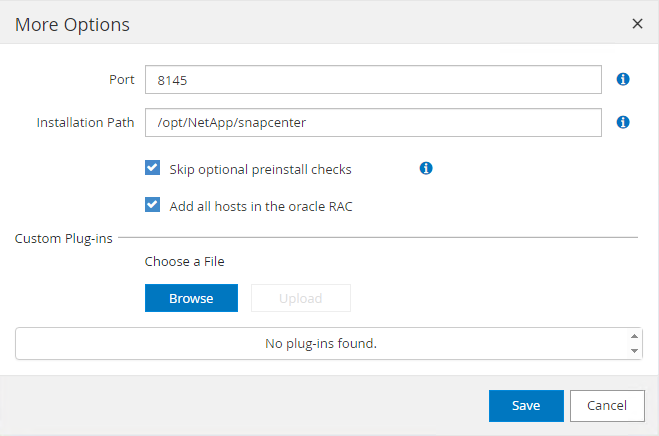Focus the Installation Path text field
This screenshot has width=659, height=436.
point(372,122)
